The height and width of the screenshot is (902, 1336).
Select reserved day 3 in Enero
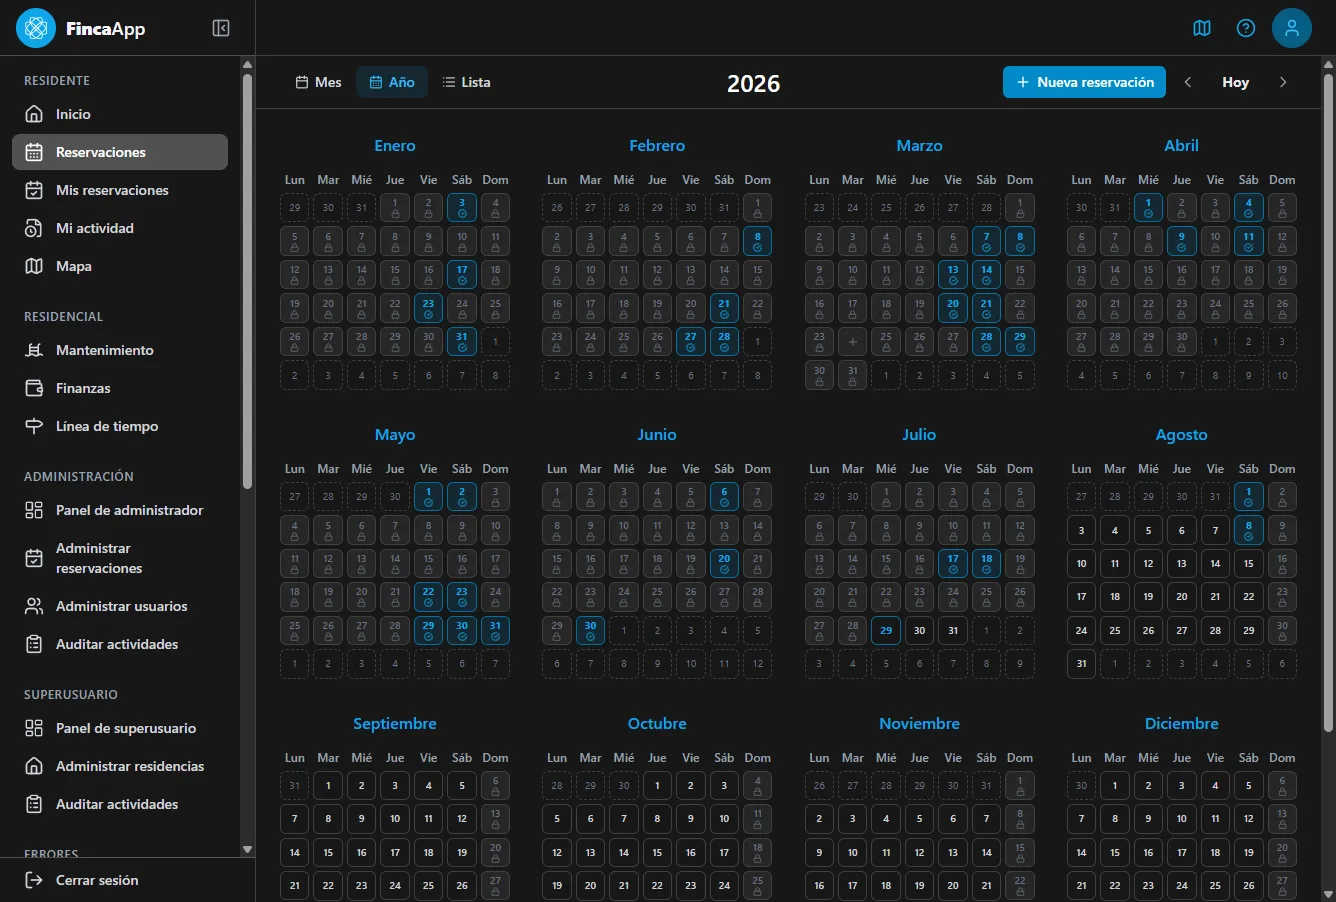(462, 207)
